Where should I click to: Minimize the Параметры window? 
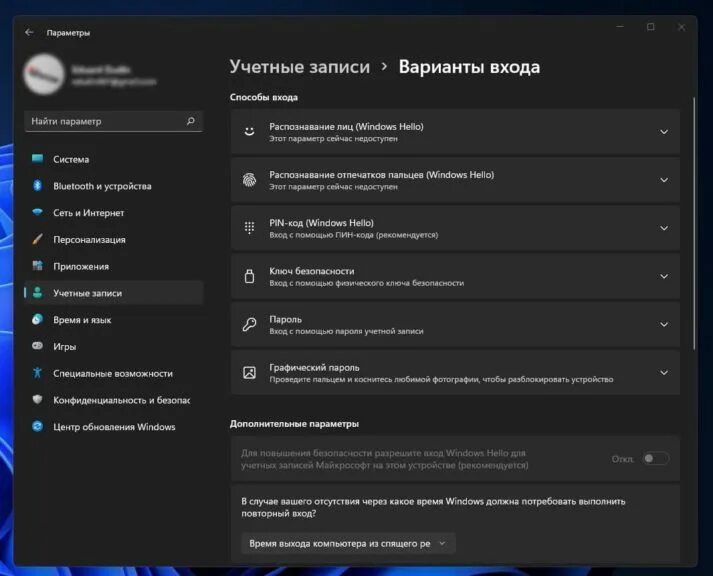(620, 27)
